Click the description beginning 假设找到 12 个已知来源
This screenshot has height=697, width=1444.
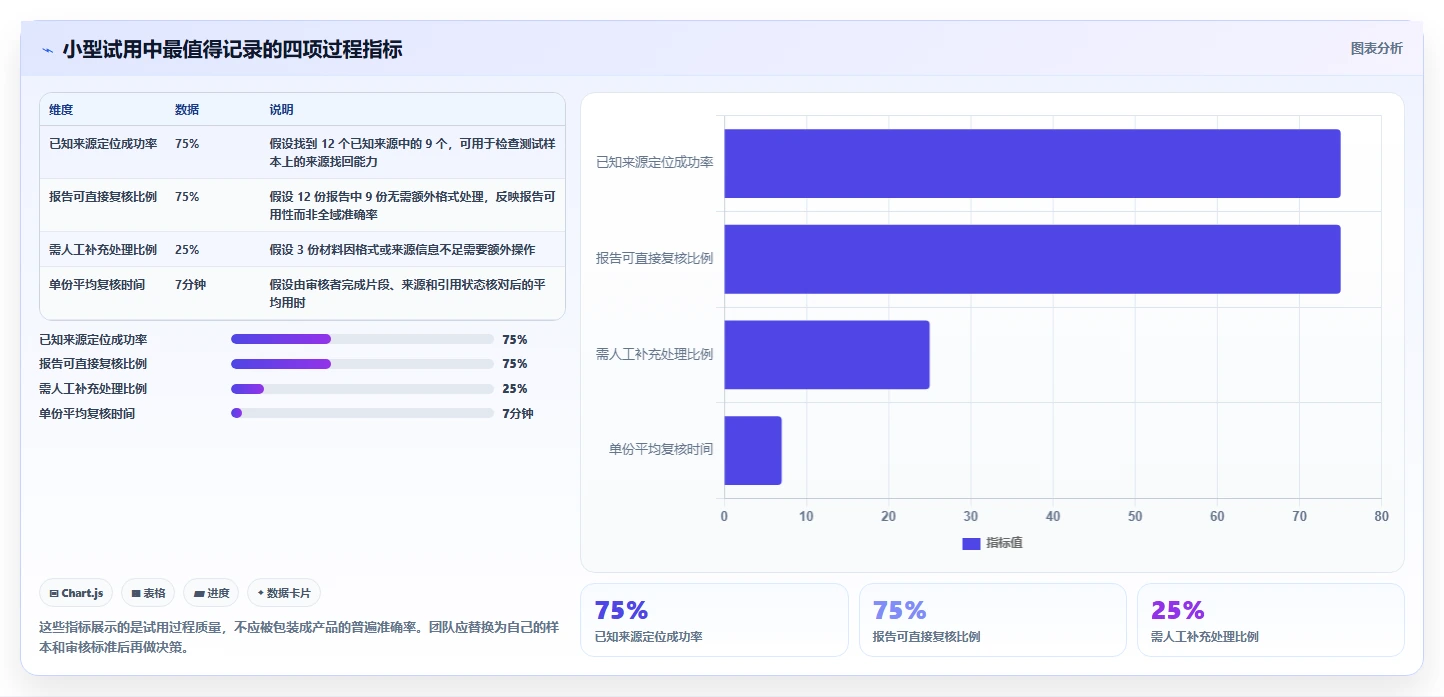pos(412,153)
